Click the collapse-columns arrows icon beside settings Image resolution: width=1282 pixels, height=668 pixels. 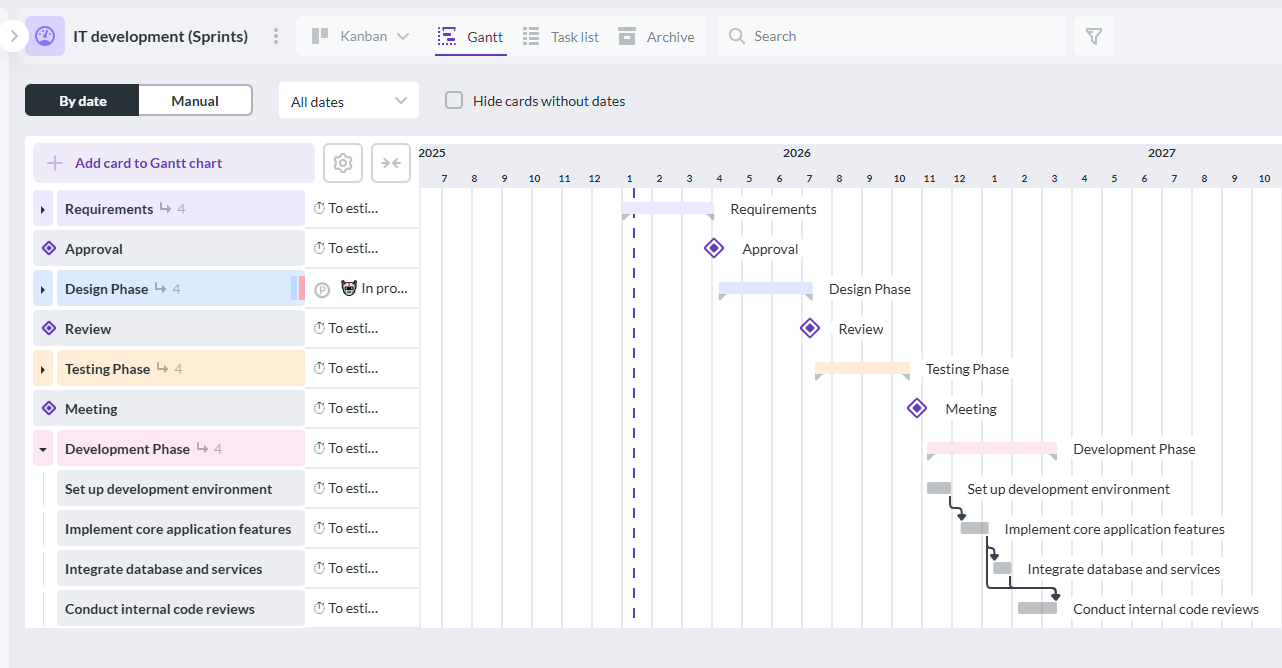390,162
